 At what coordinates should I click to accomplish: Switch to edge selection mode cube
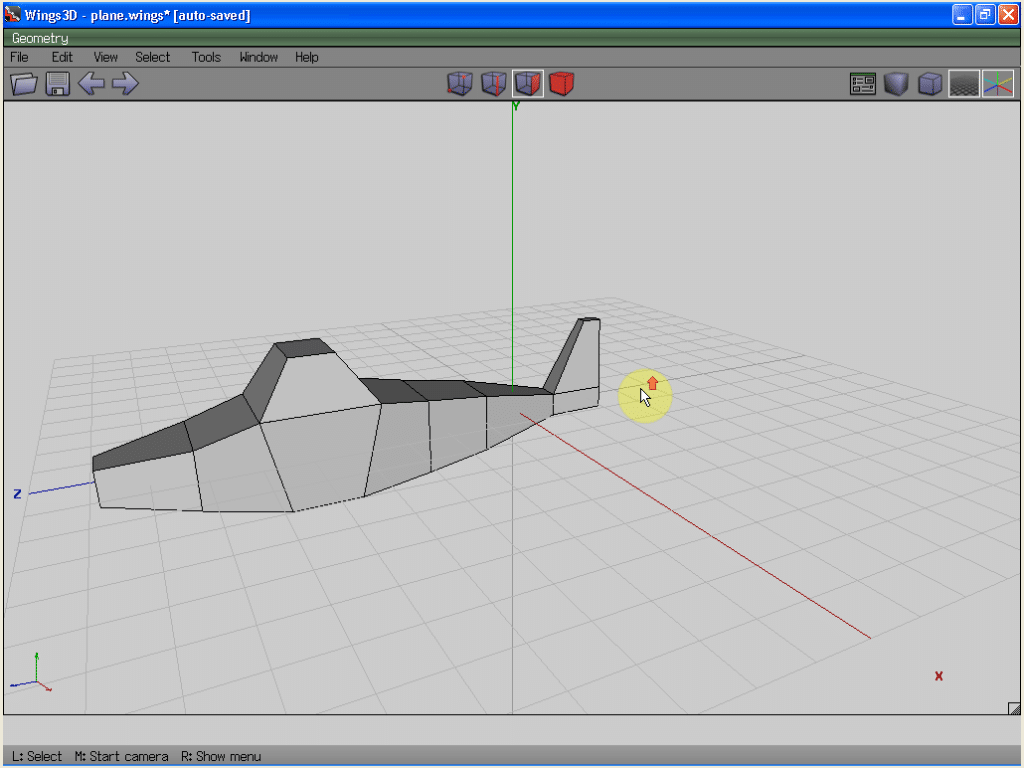[493, 84]
